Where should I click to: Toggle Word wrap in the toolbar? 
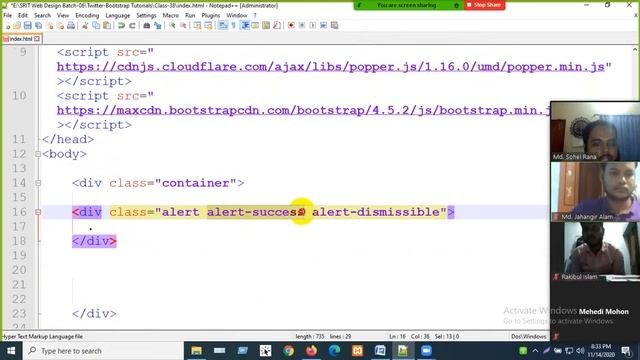coord(223,25)
